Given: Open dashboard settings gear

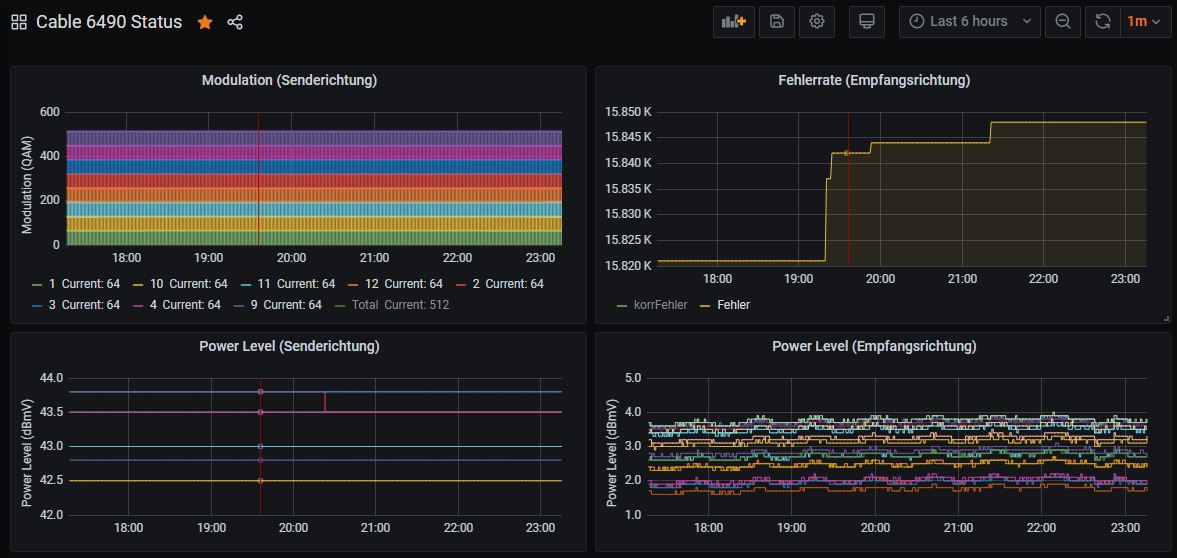Looking at the screenshot, I should click(x=817, y=21).
